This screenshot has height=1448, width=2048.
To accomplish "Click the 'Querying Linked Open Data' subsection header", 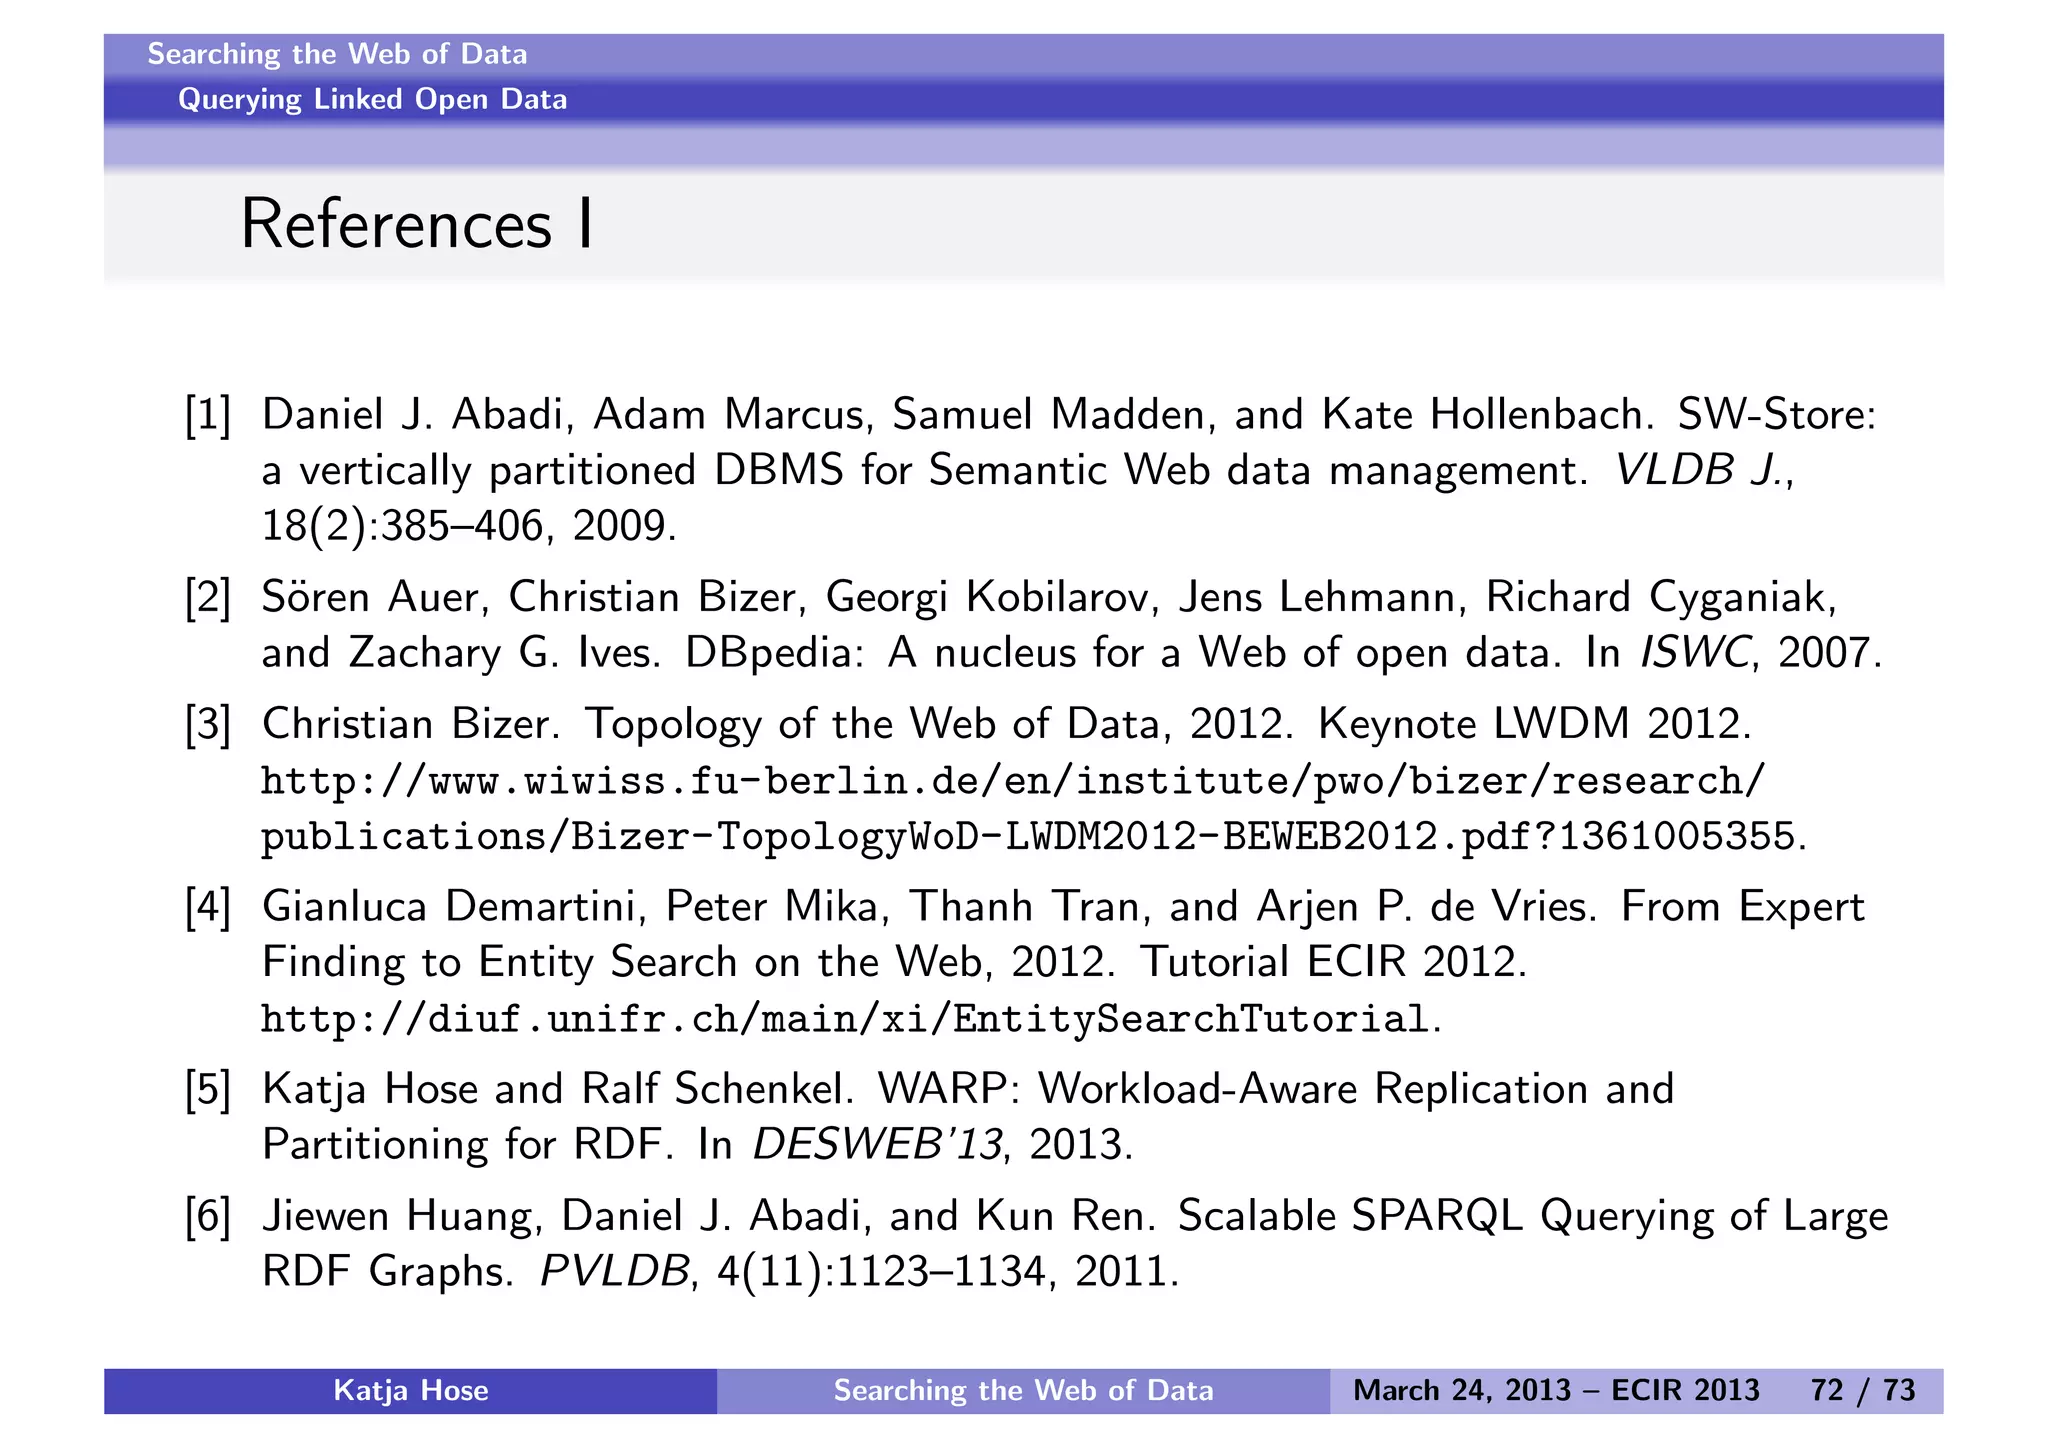I will pyautogui.click(x=372, y=99).
